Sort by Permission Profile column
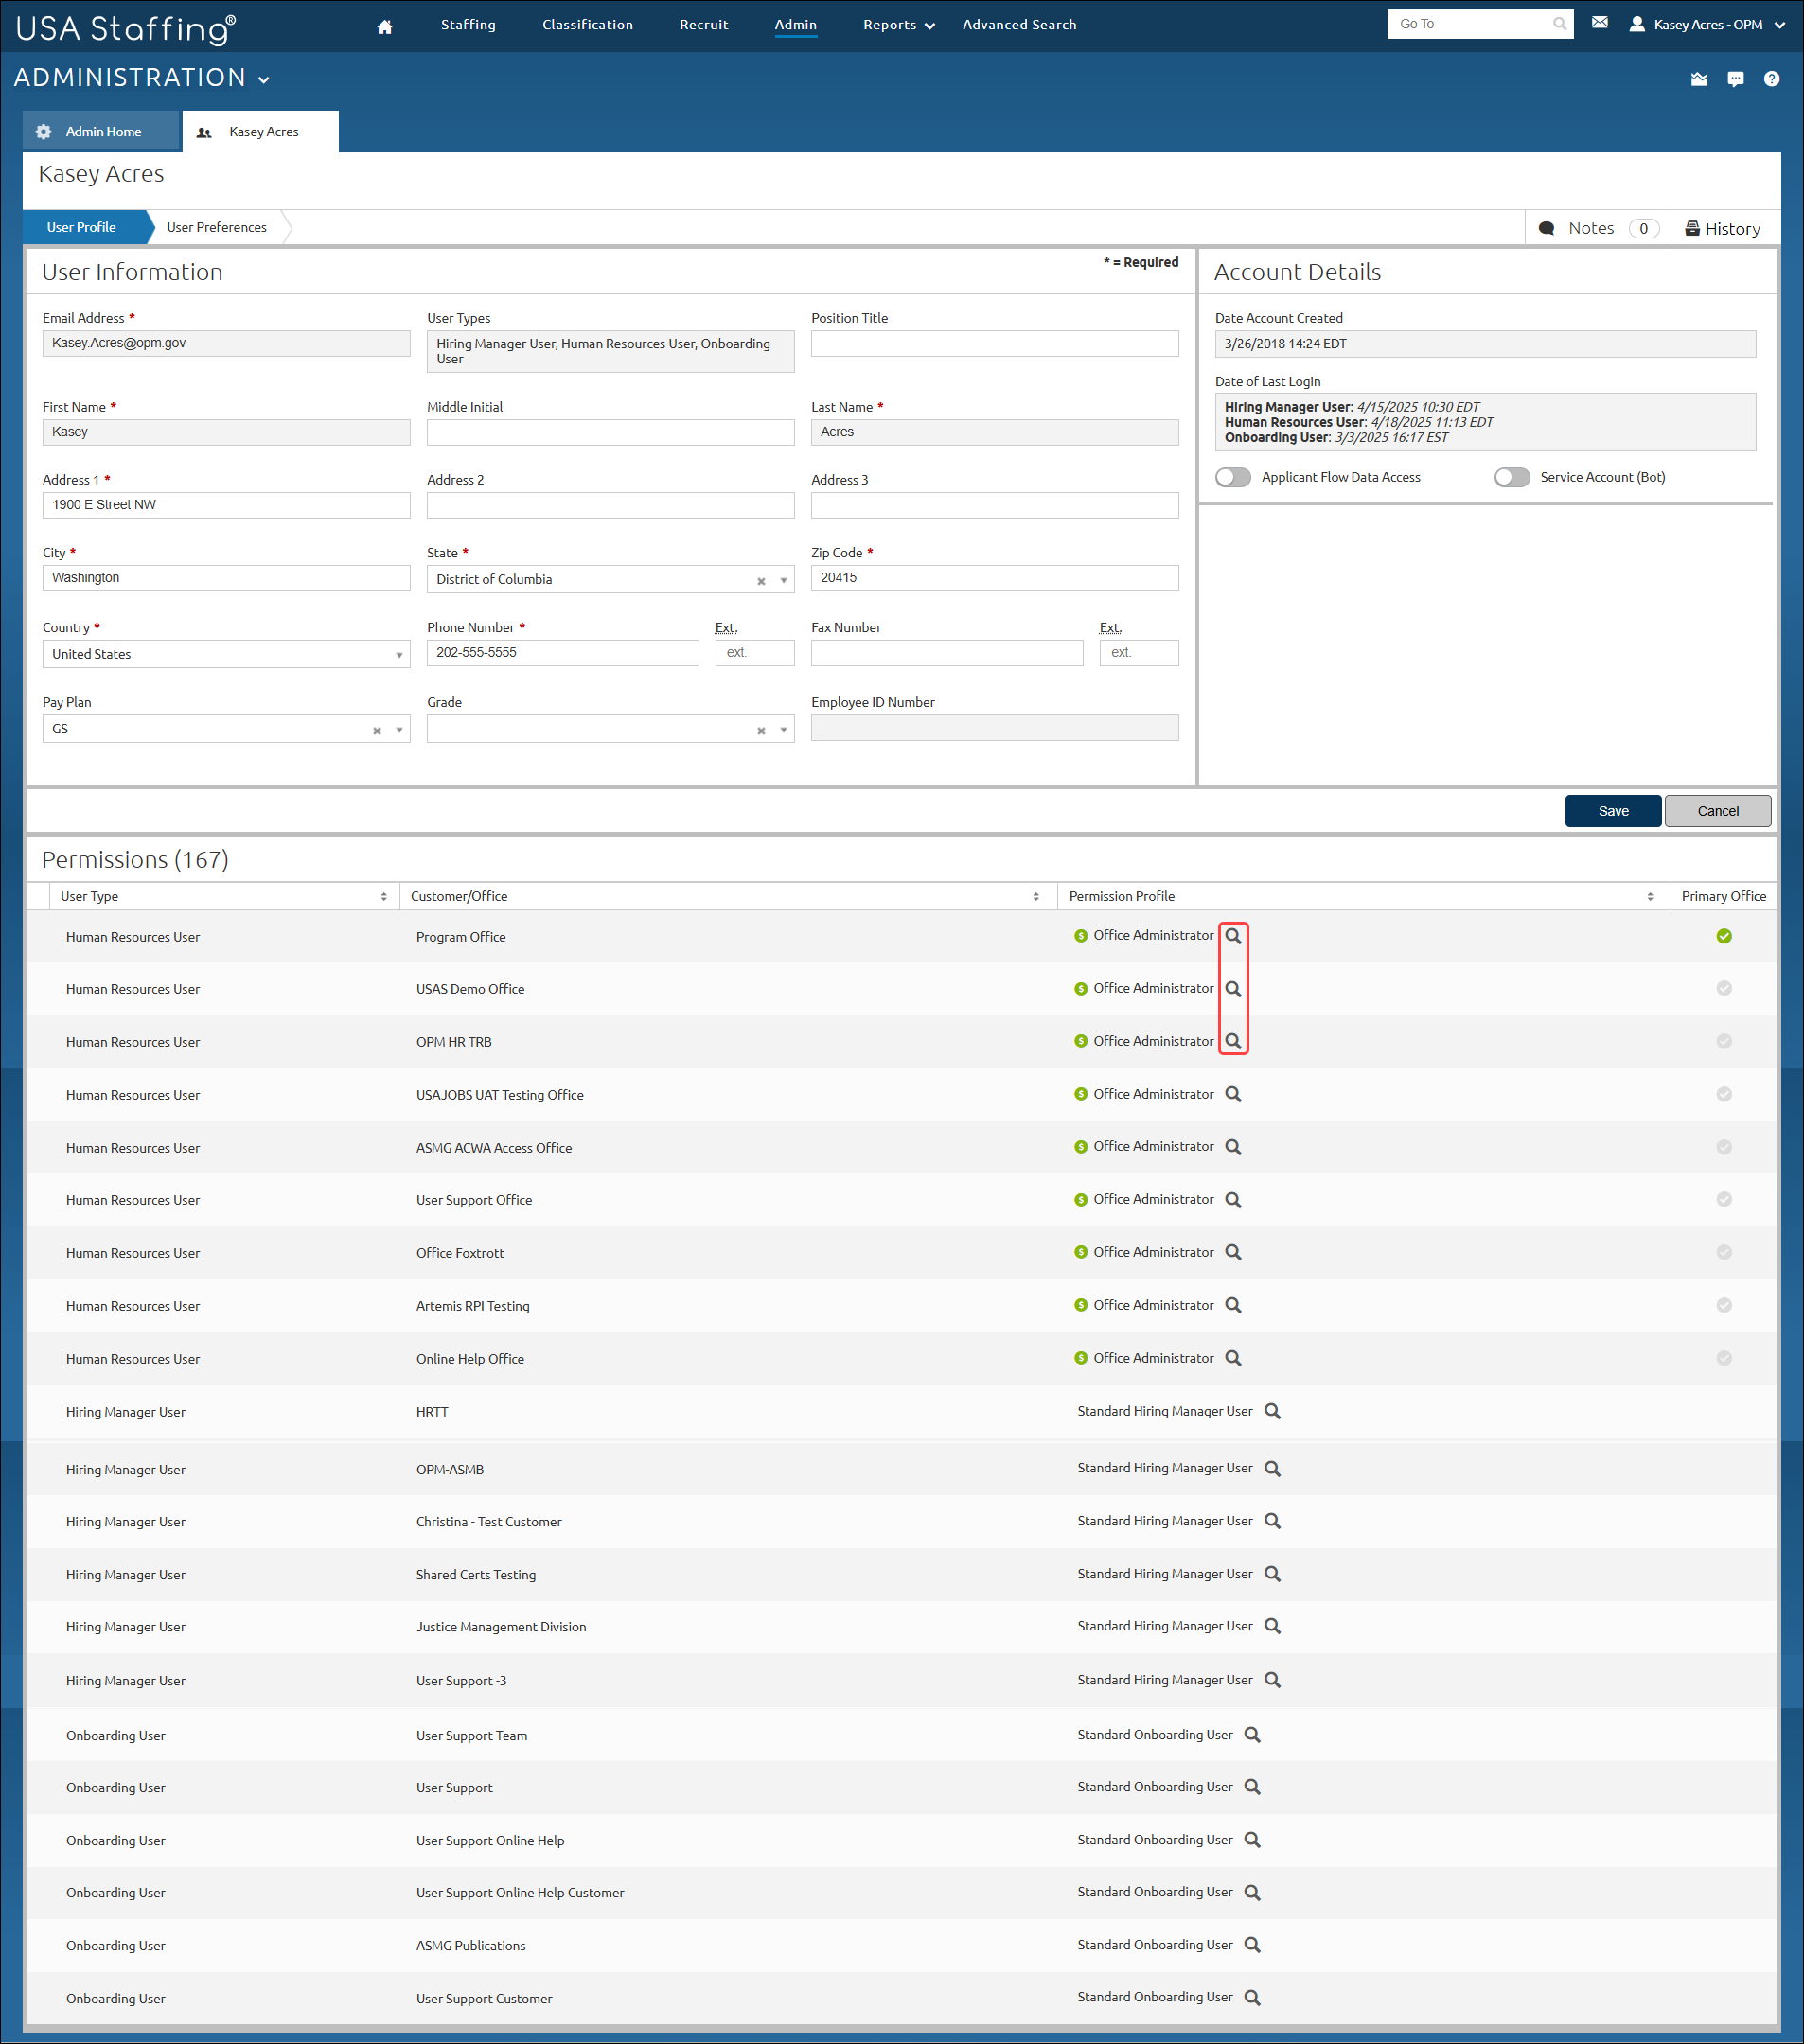Image resolution: width=1804 pixels, height=2044 pixels. [x=1650, y=897]
